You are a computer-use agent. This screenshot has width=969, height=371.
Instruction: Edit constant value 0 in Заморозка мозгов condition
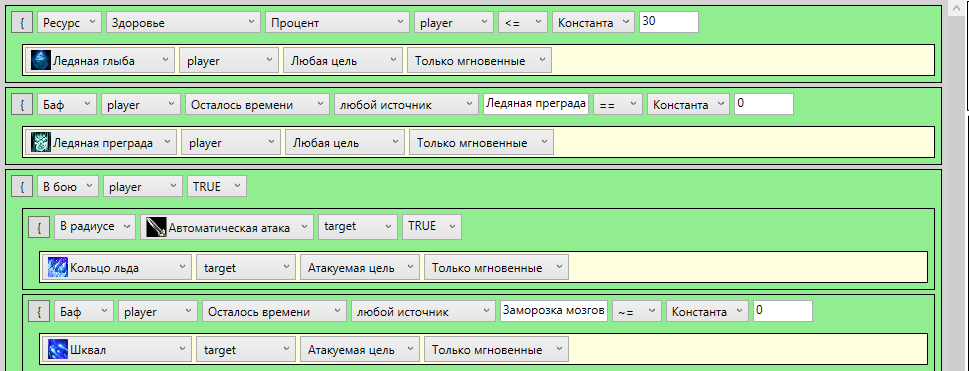(782, 311)
